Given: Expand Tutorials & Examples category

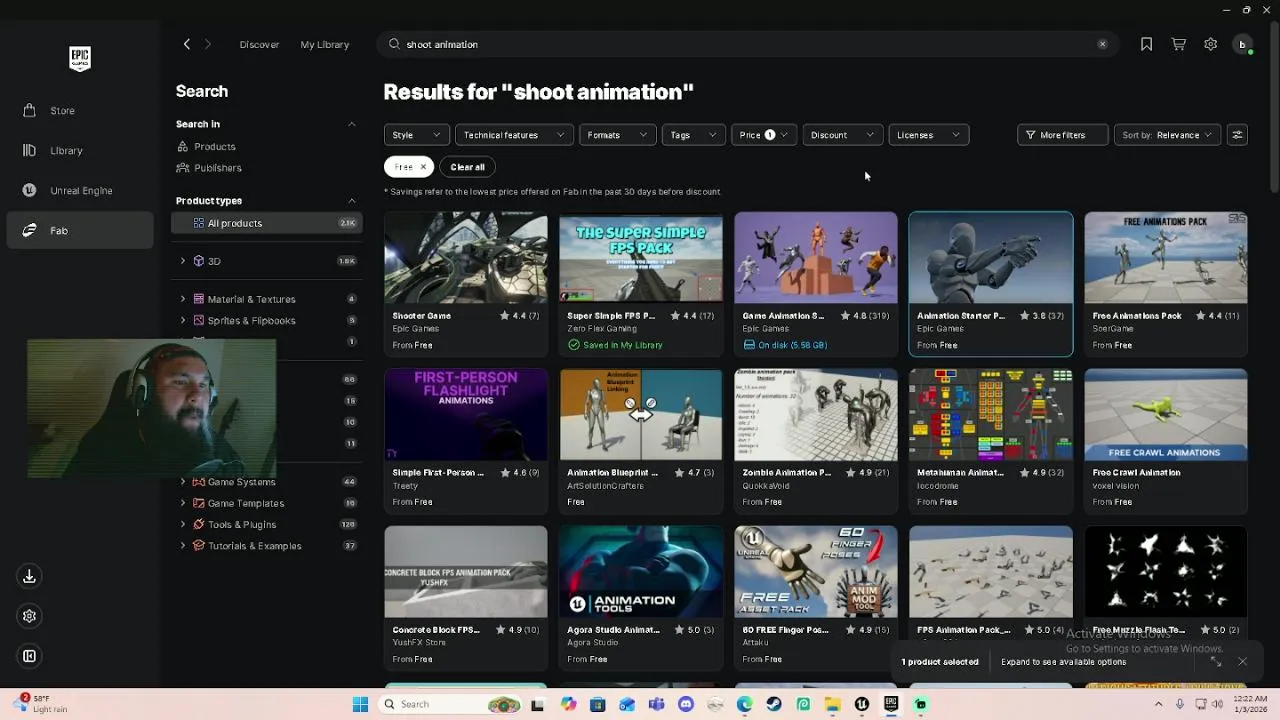Looking at the screenshot, I should 182,546.
